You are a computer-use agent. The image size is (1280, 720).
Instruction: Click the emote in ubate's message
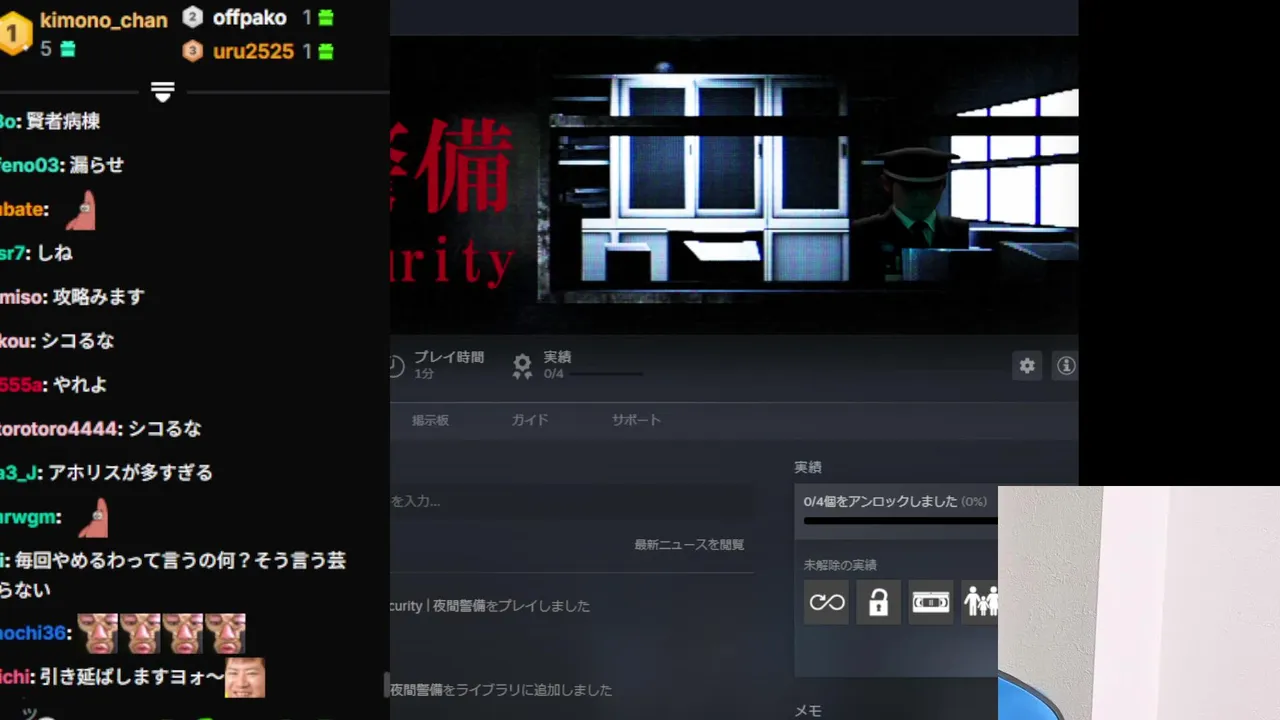[81, 210]
